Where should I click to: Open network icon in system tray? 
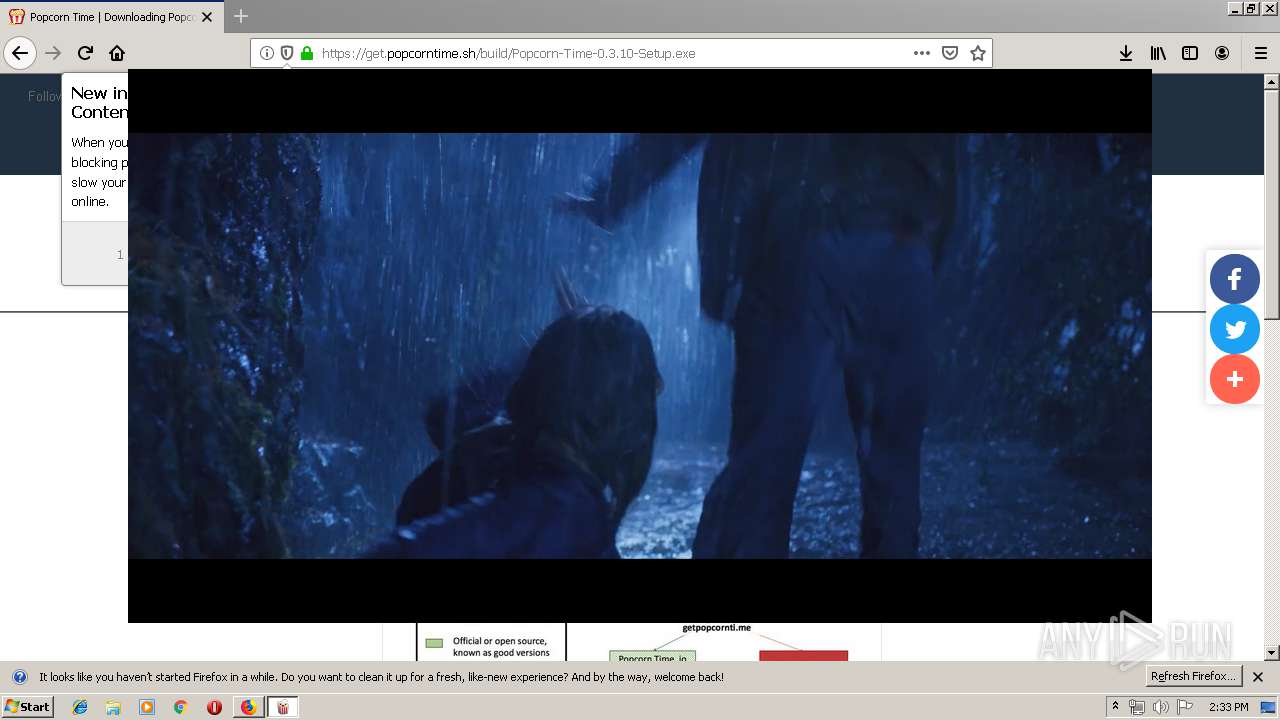tap(1137, 707)
